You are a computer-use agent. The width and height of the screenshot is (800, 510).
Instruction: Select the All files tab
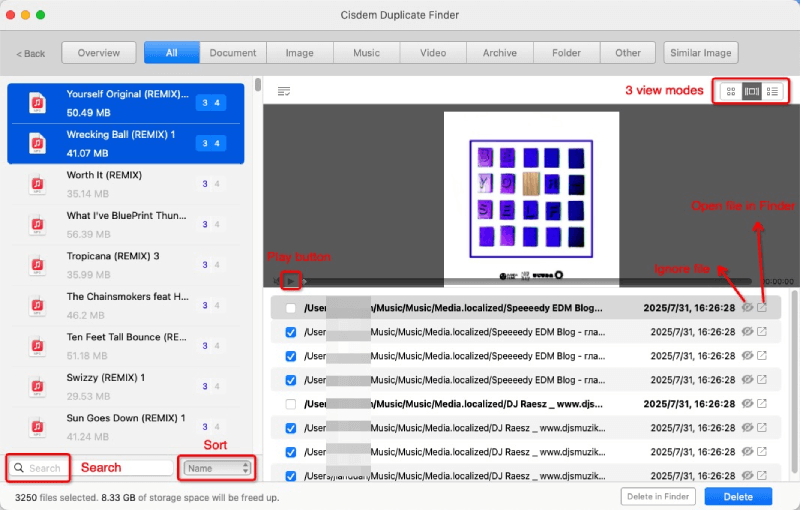click(171, 53)
